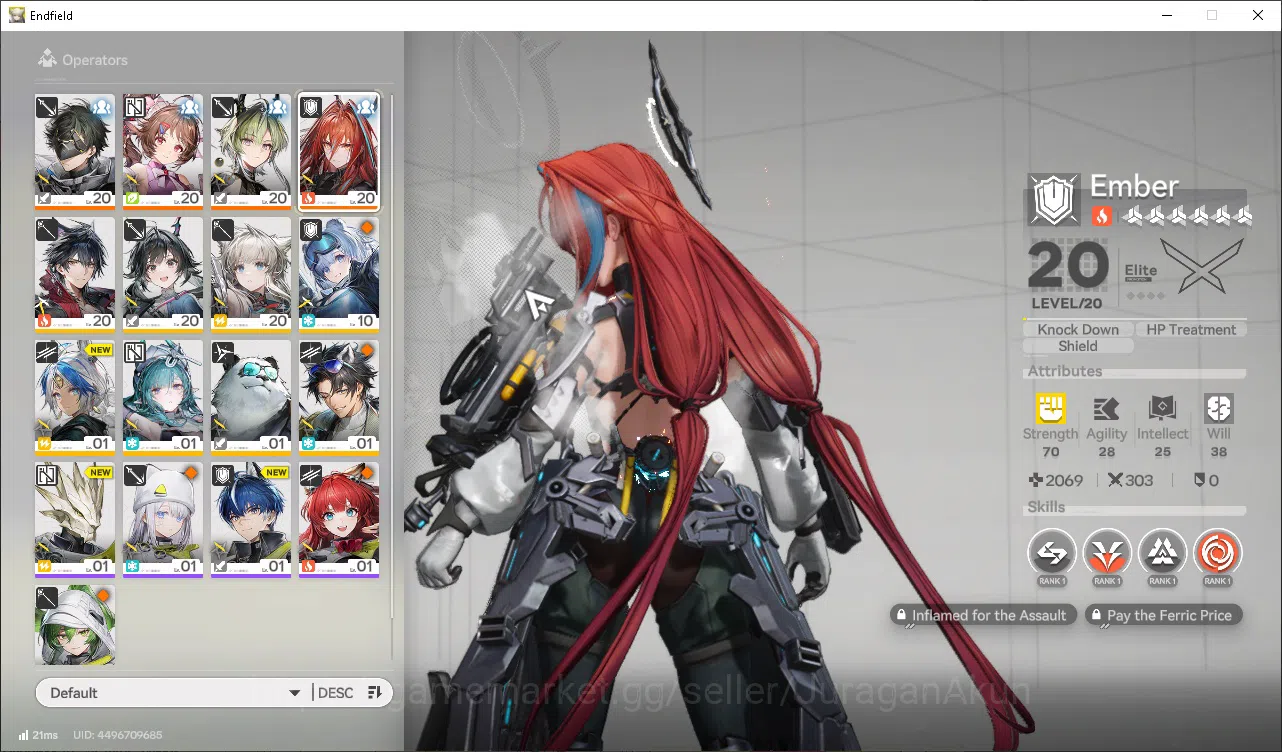Image resolution: width=1282 pixels, height=752 pixels.
Task: Select the Shield tag
Action: (x=1078, y=346)
